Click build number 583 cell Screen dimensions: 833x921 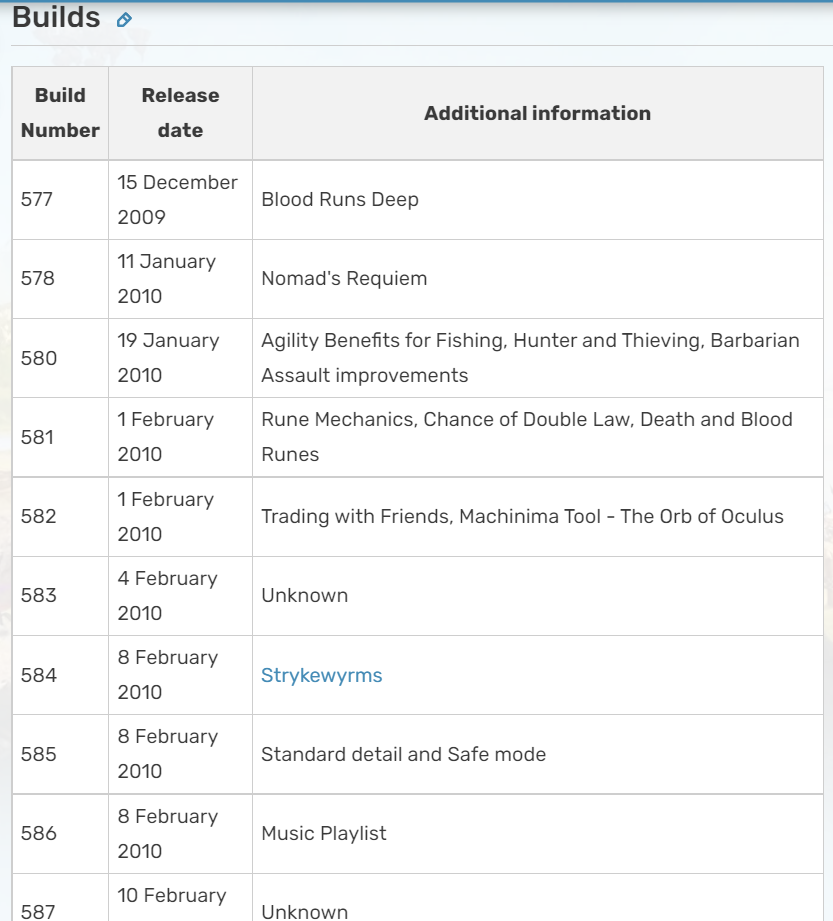click(61, 596)
